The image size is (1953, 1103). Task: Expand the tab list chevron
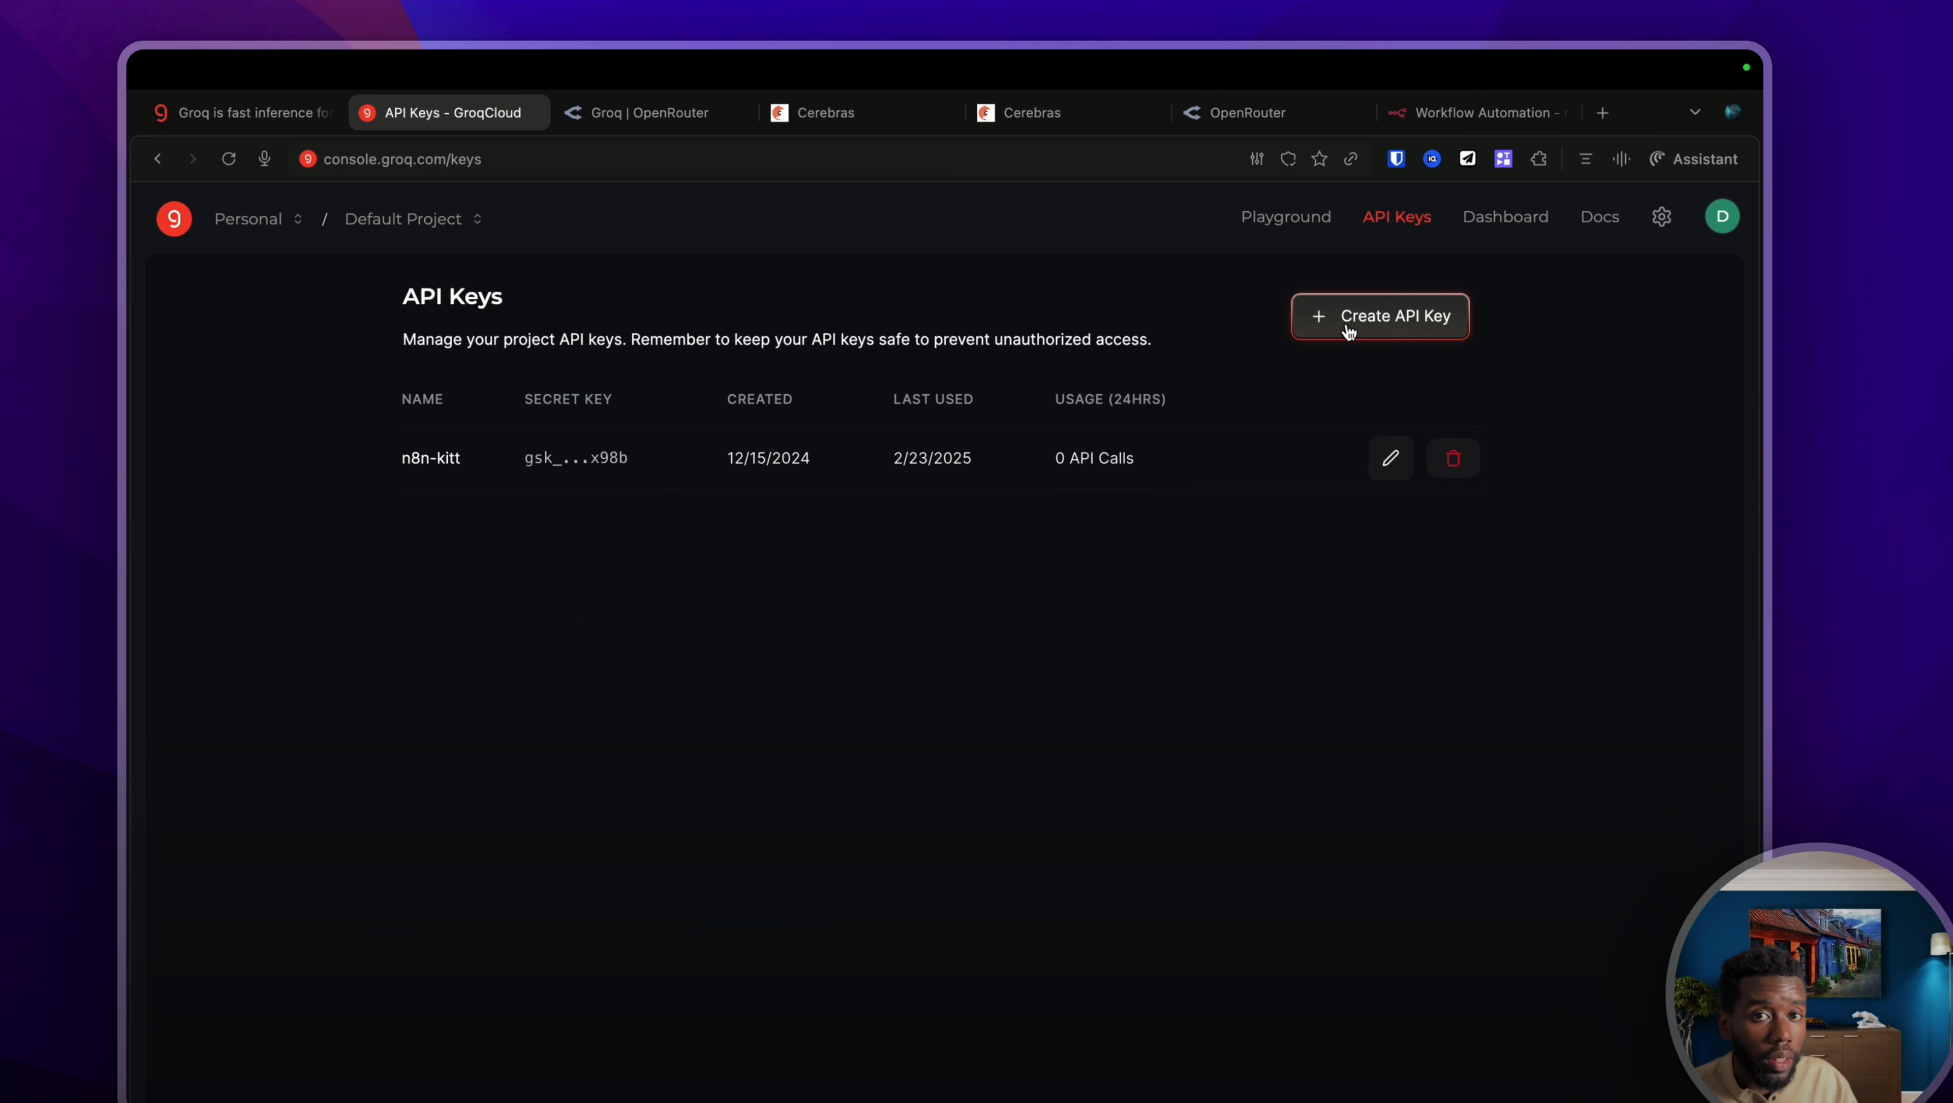[1695, 113]
